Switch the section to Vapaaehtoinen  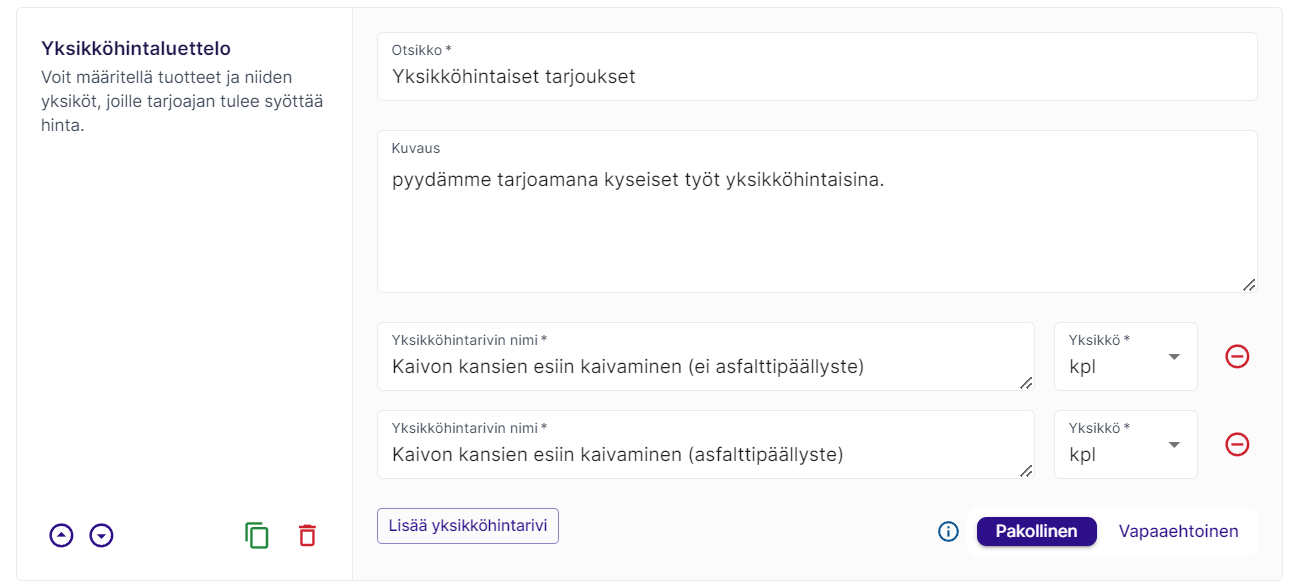(1178, 532)
